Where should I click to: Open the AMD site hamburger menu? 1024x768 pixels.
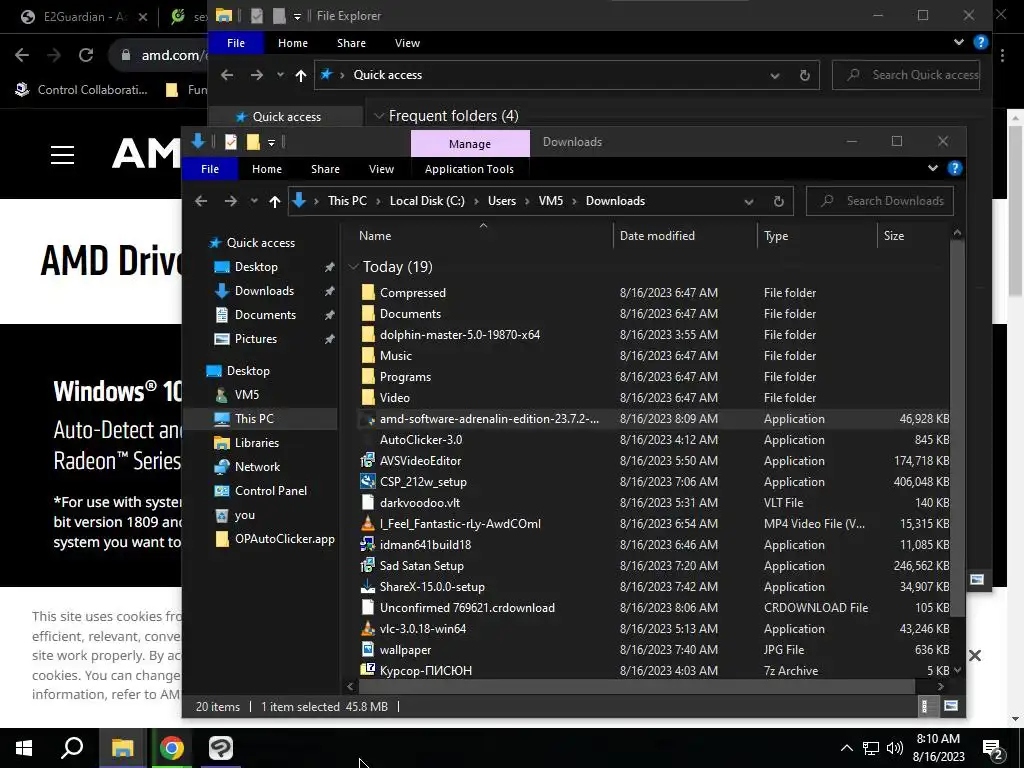(63, 155)
